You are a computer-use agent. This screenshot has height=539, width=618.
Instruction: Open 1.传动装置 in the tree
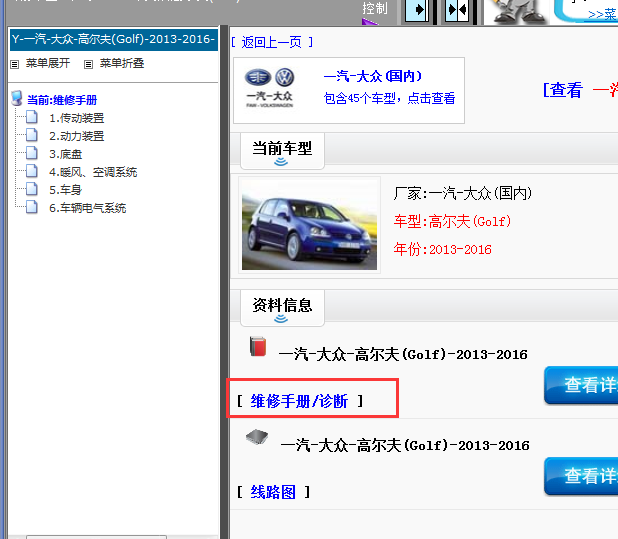[x=76, y=118]
